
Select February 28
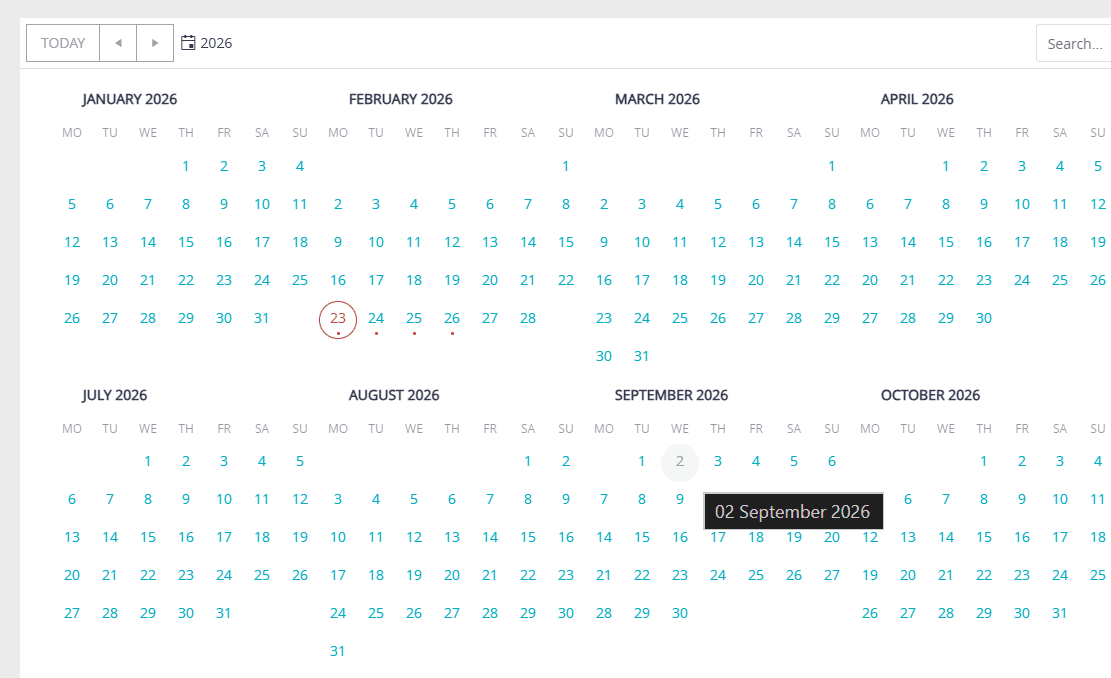click(x=528, y=319)
